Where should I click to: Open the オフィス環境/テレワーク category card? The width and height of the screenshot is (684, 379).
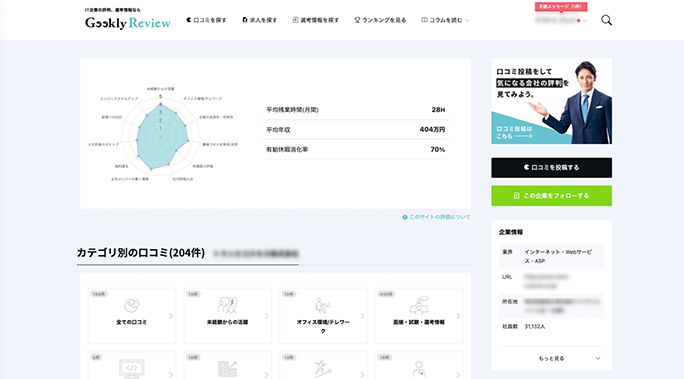click(x=323, y=315)
